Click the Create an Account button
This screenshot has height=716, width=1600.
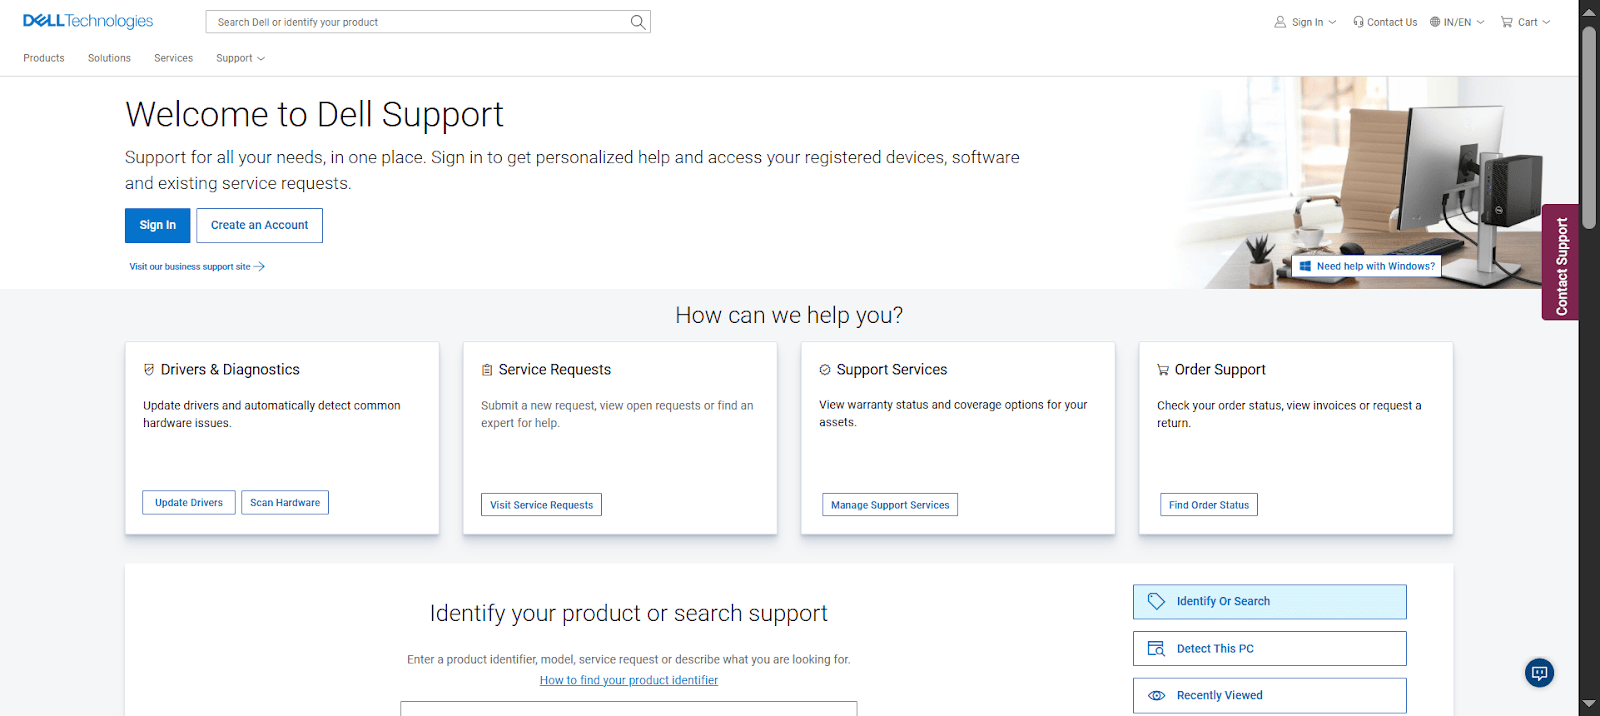(259, 225)
